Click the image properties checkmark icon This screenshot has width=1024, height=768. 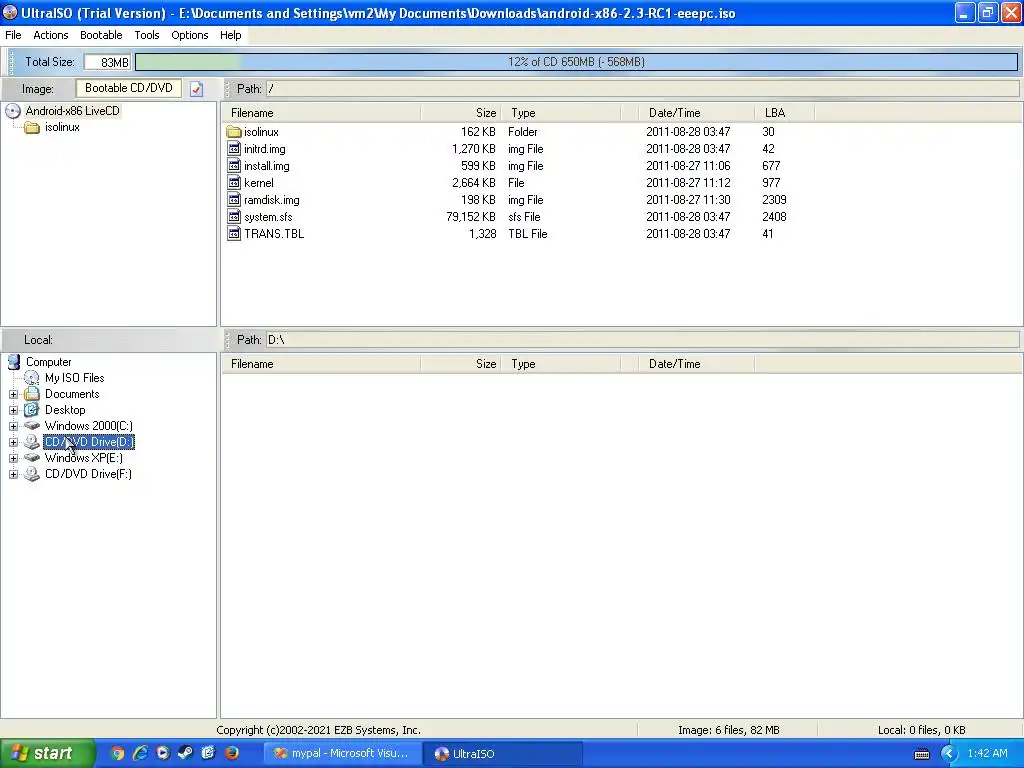[197, 89]
